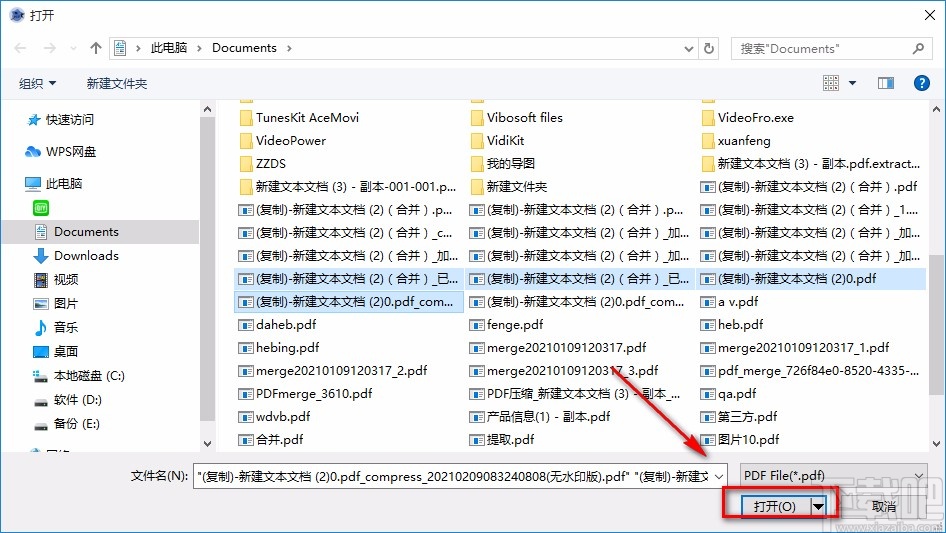Image resolution: width=946 pixels, height=533 pixels.
Task: Refresh the Documents folder listing
Action: [x=710, y=48]
